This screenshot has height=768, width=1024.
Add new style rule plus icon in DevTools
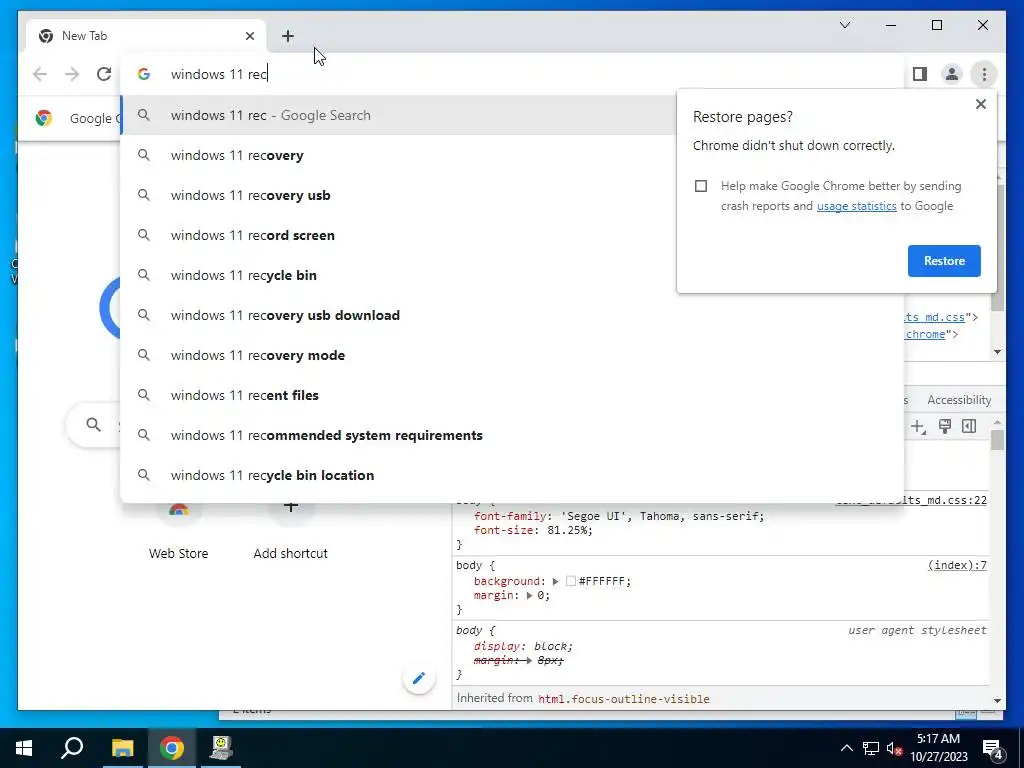pos(918,426)
